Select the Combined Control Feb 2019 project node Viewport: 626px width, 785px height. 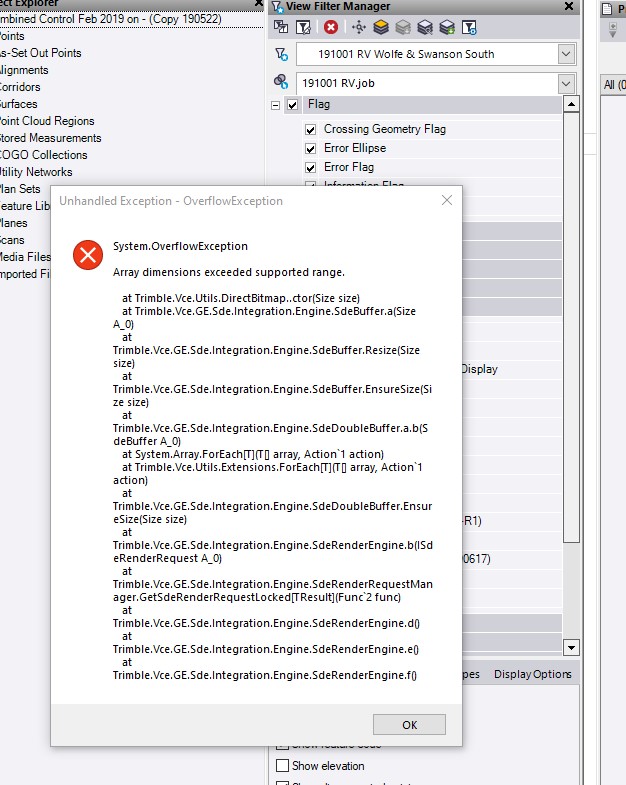pos(110,19)
